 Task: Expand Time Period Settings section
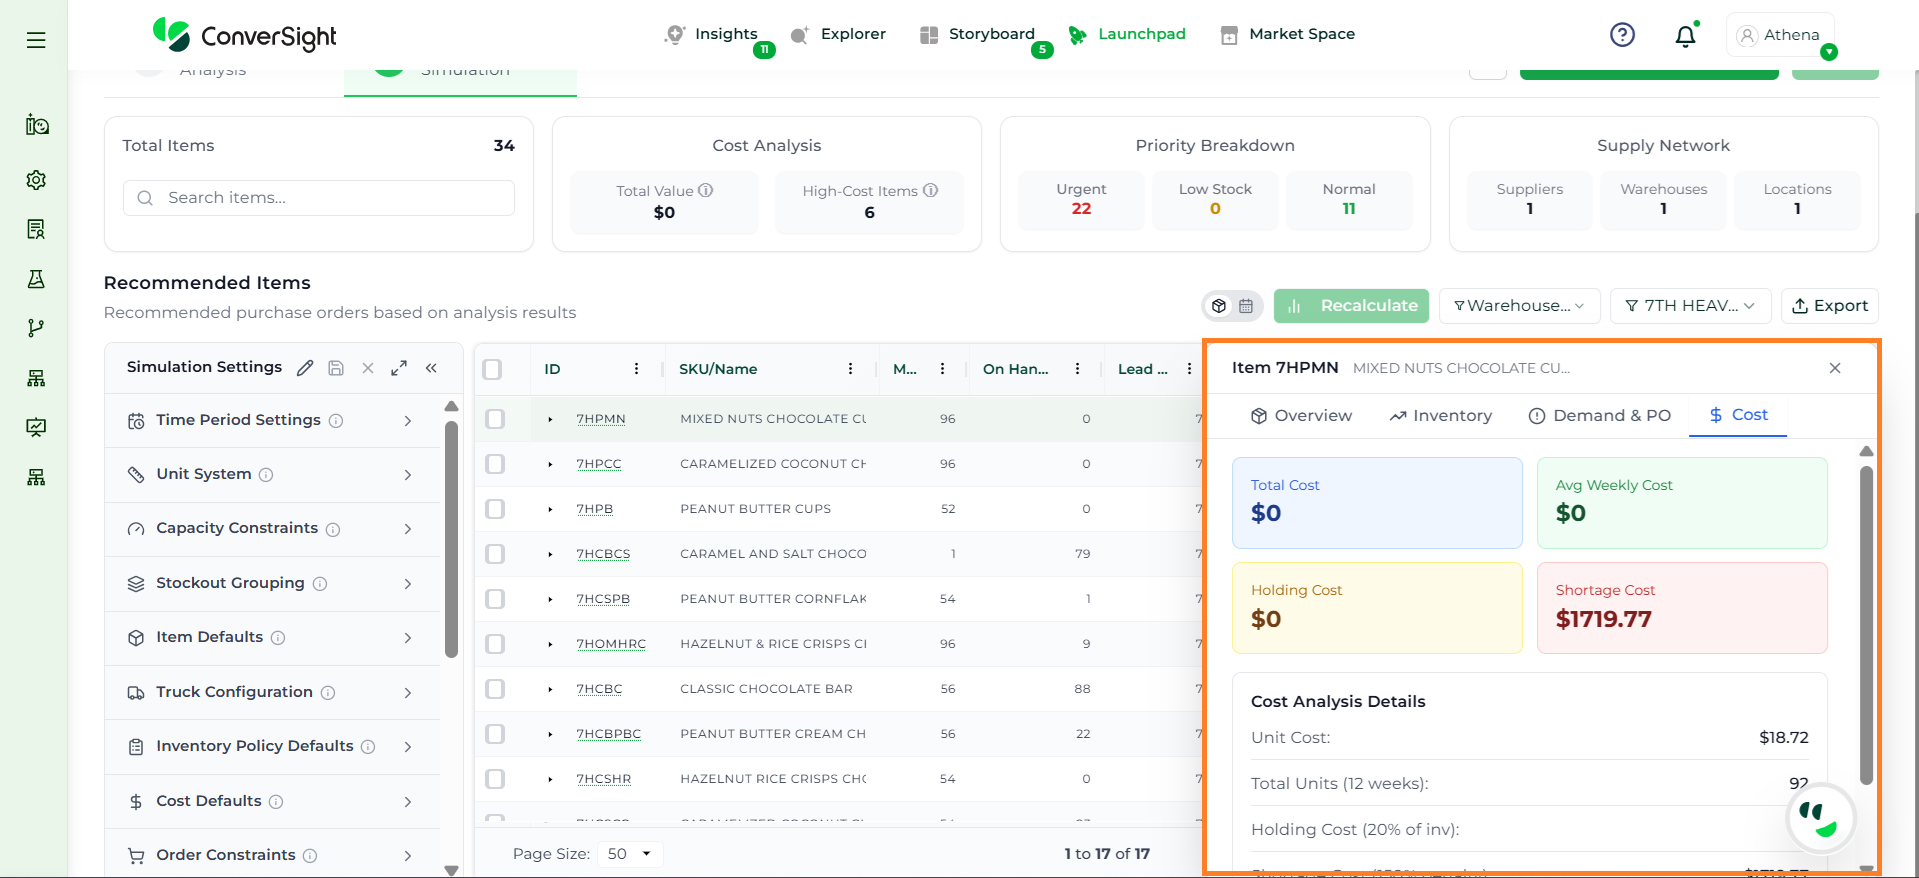(x=272, y=421)
